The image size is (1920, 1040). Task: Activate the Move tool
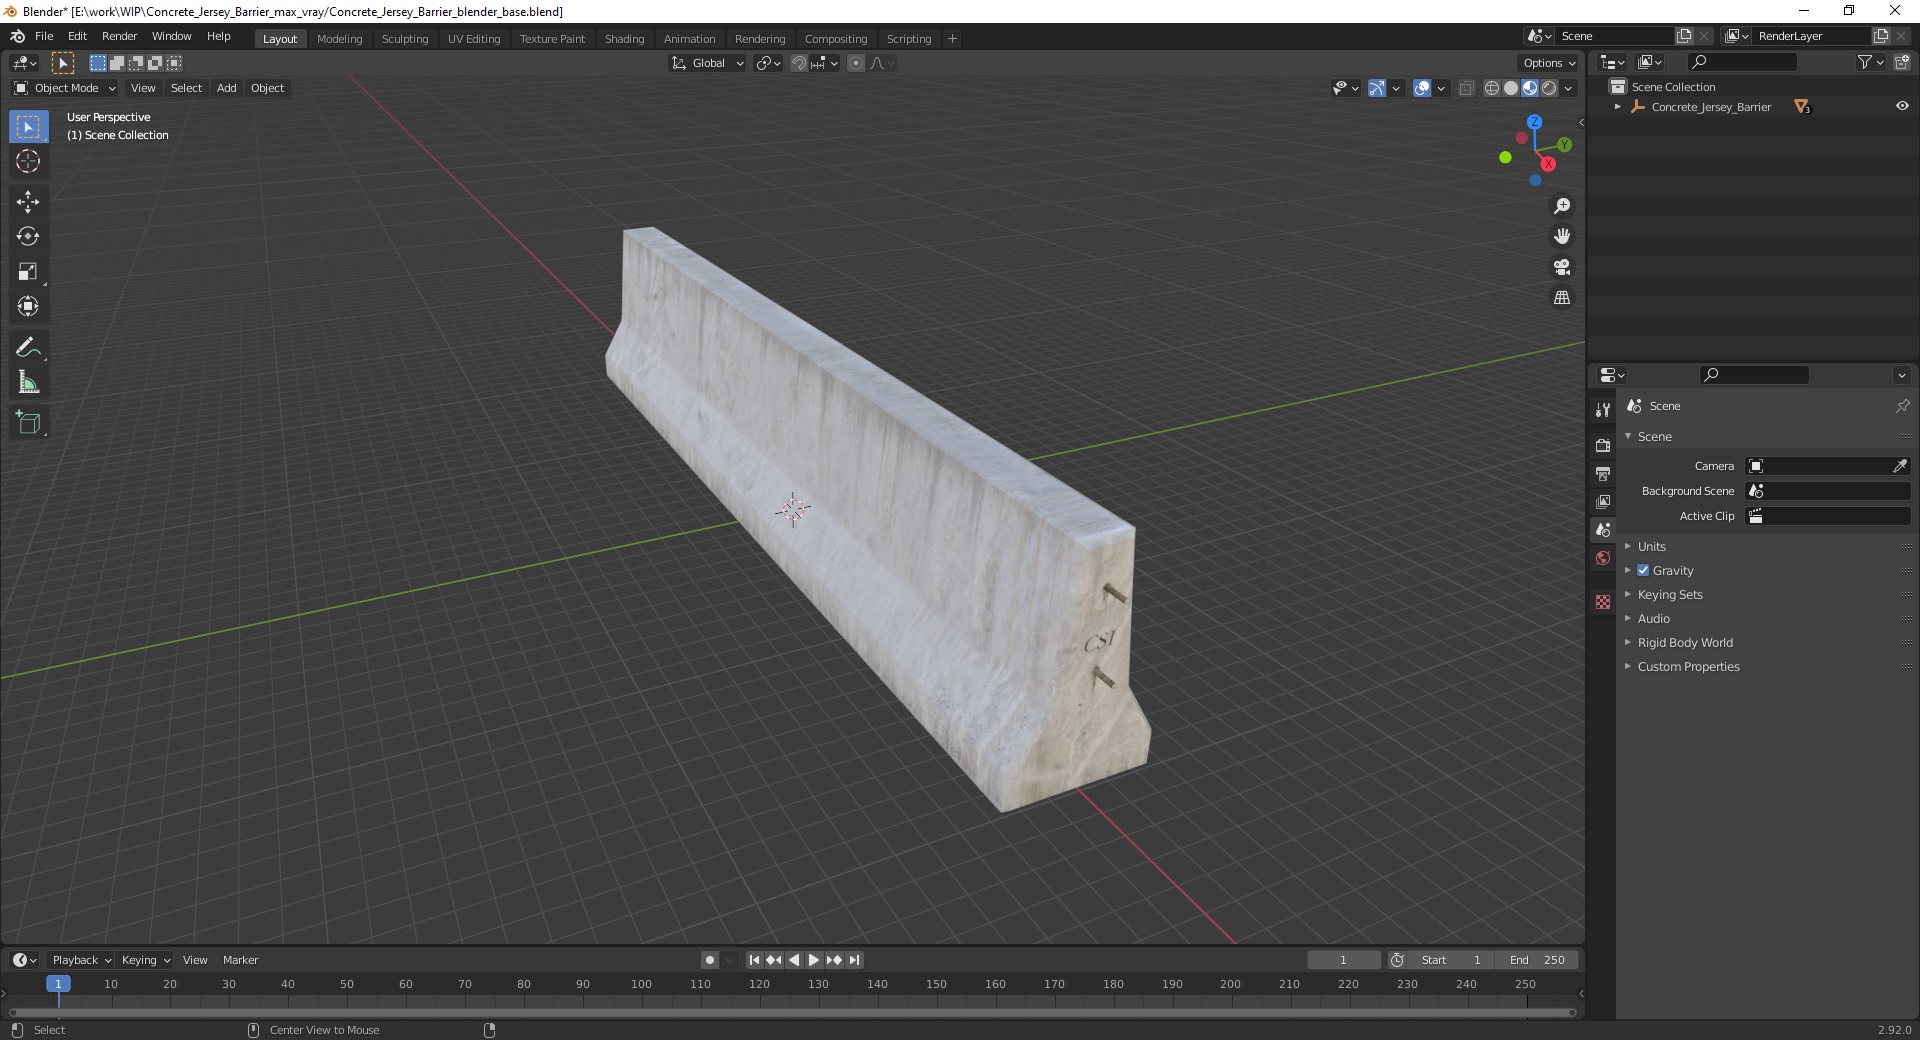[x=28, y=202]
